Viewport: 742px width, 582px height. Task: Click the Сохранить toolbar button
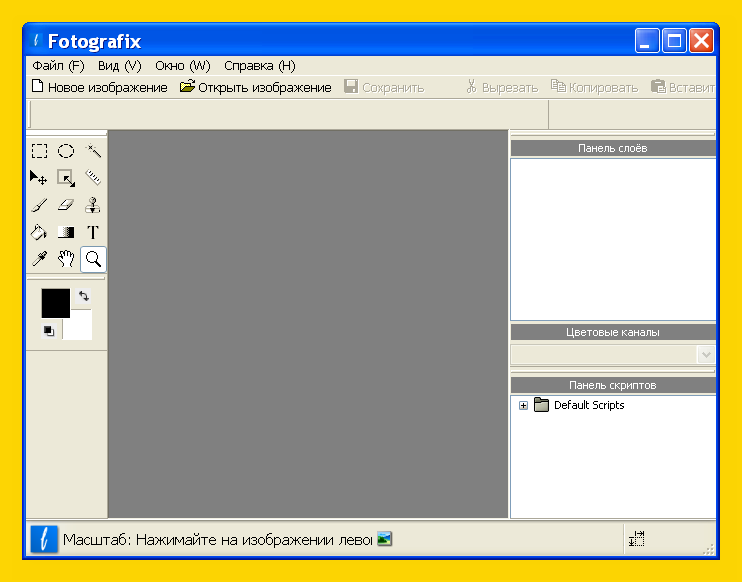[x=384, y=88]
